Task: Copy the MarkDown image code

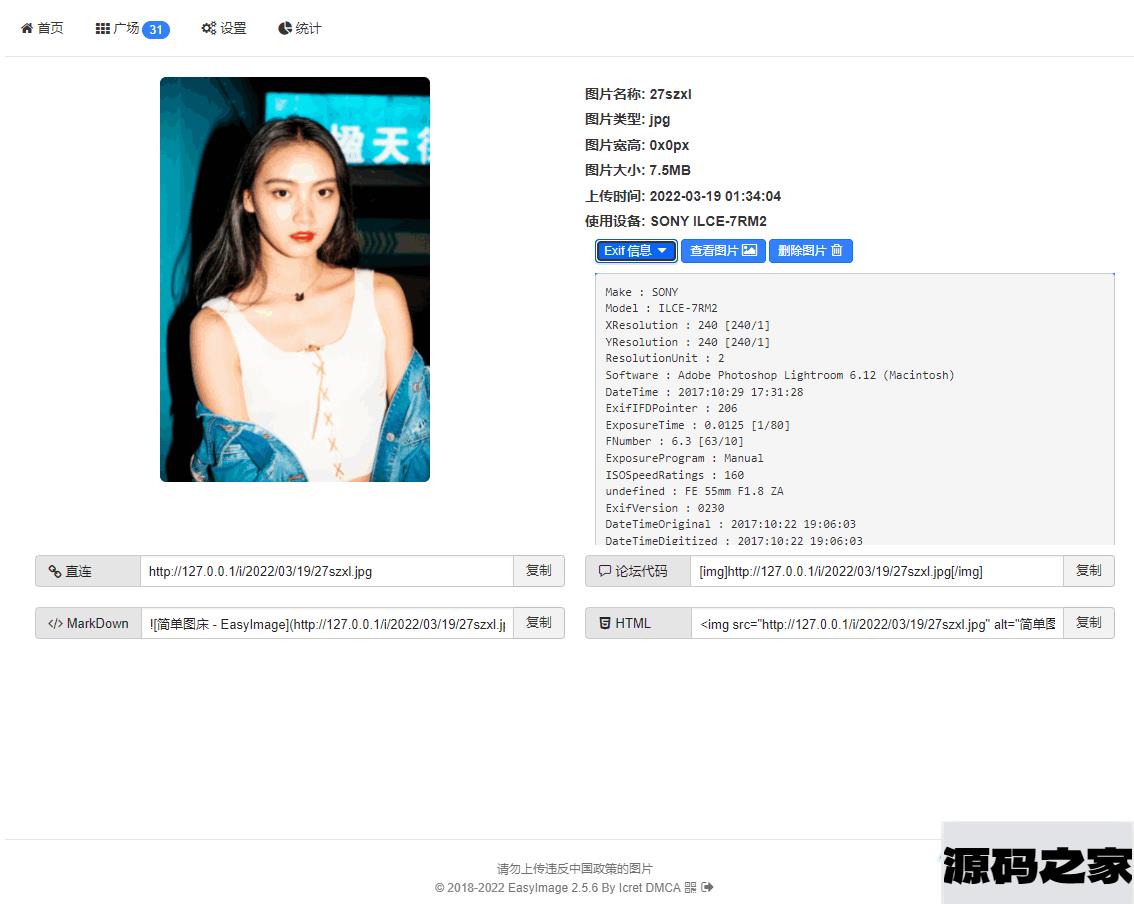Action: coord(538,623)
